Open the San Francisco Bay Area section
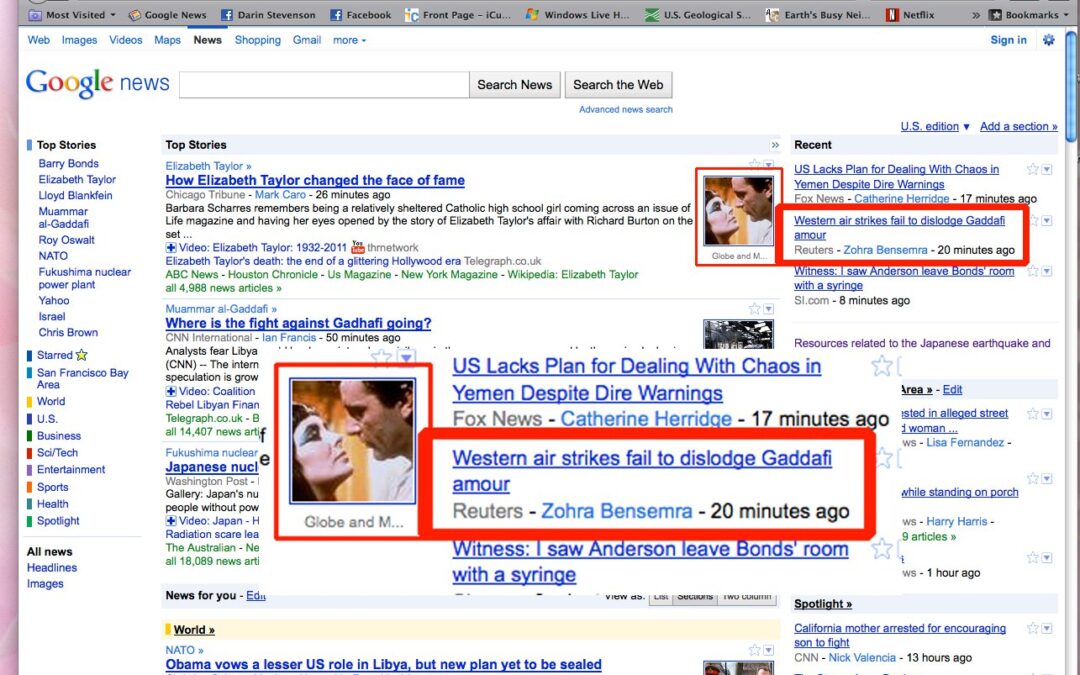 click(x=83, y=378)
